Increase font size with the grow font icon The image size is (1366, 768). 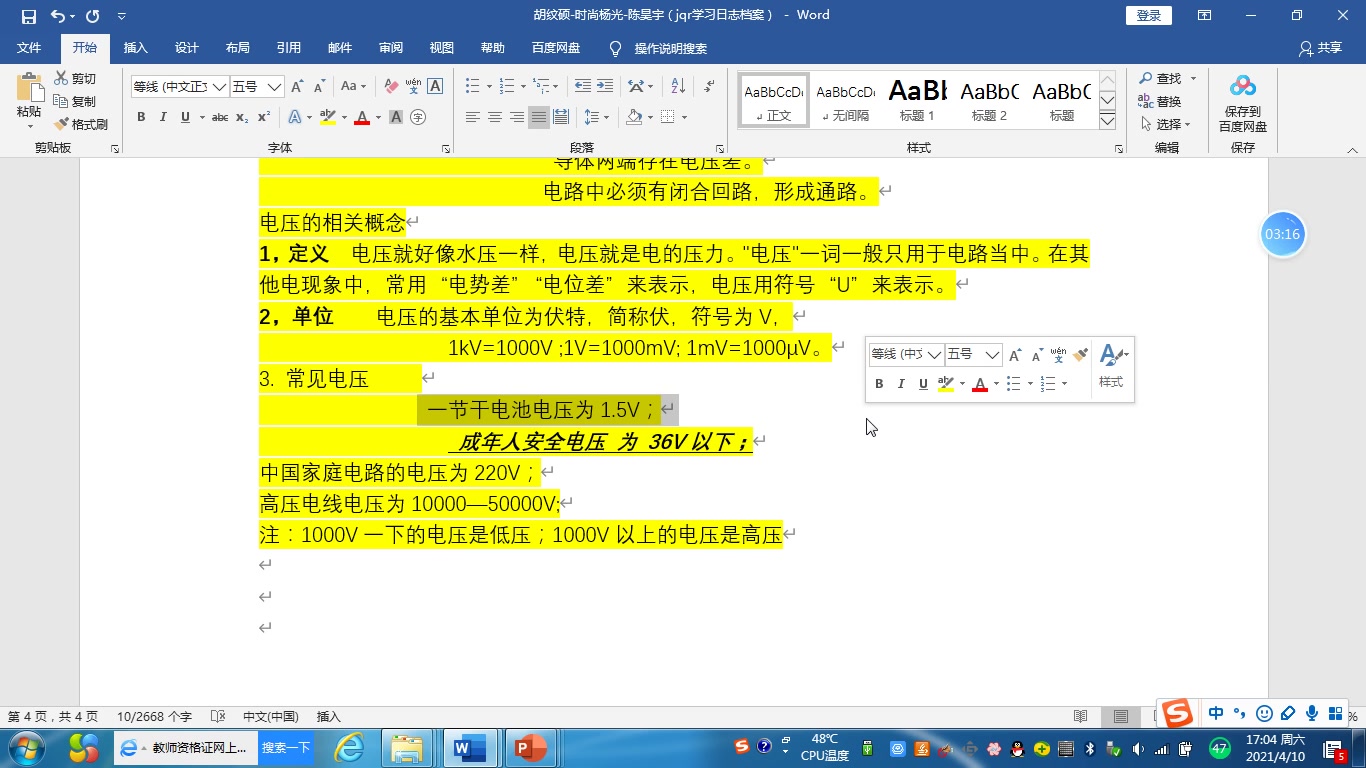pyautogui.click(x=297, y=87)
